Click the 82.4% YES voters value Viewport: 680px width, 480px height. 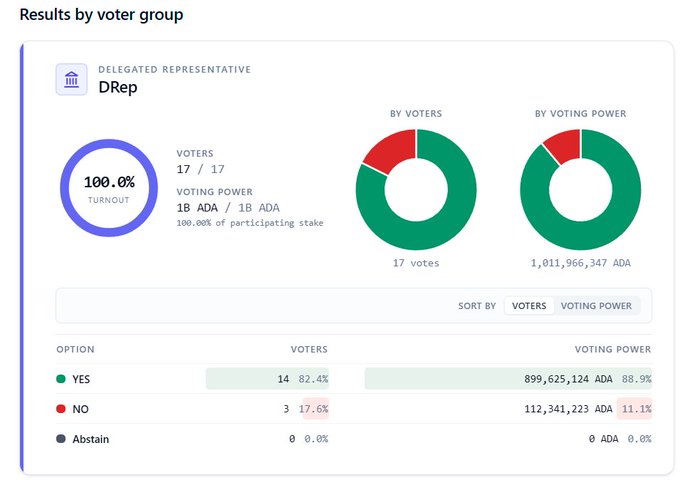click(313, 379)
